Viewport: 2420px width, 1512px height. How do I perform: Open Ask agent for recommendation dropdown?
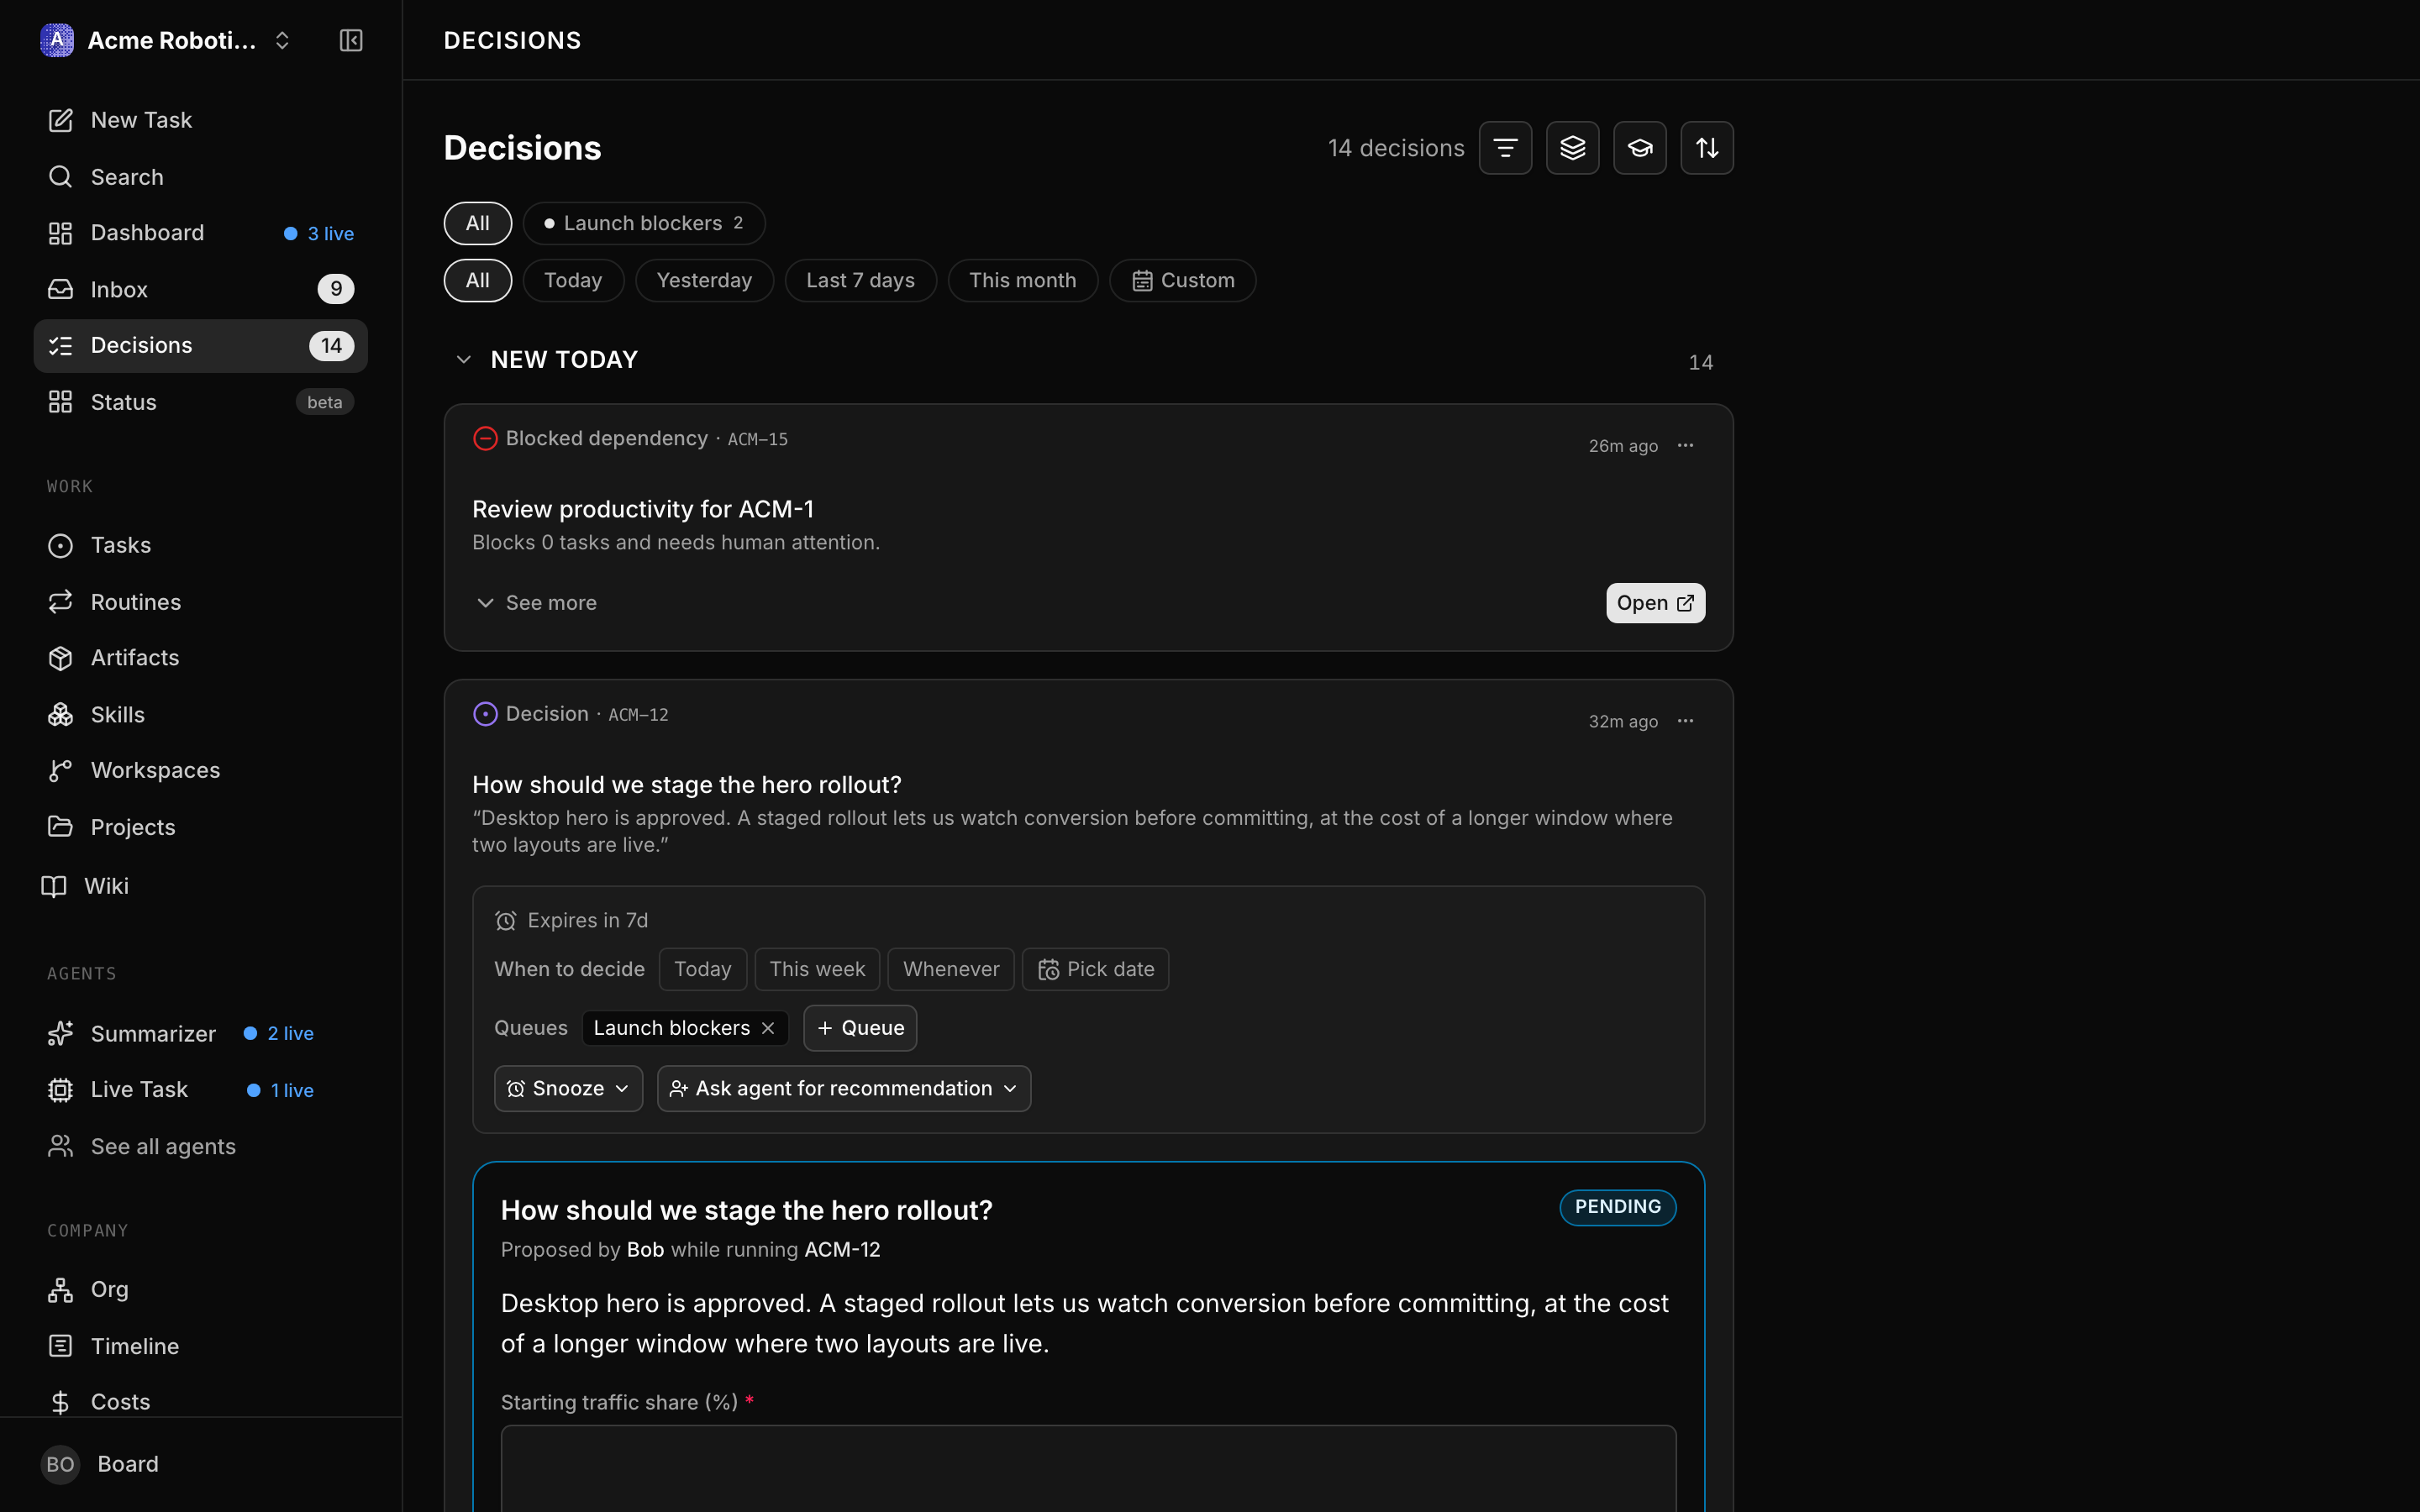coord(844,1088)
